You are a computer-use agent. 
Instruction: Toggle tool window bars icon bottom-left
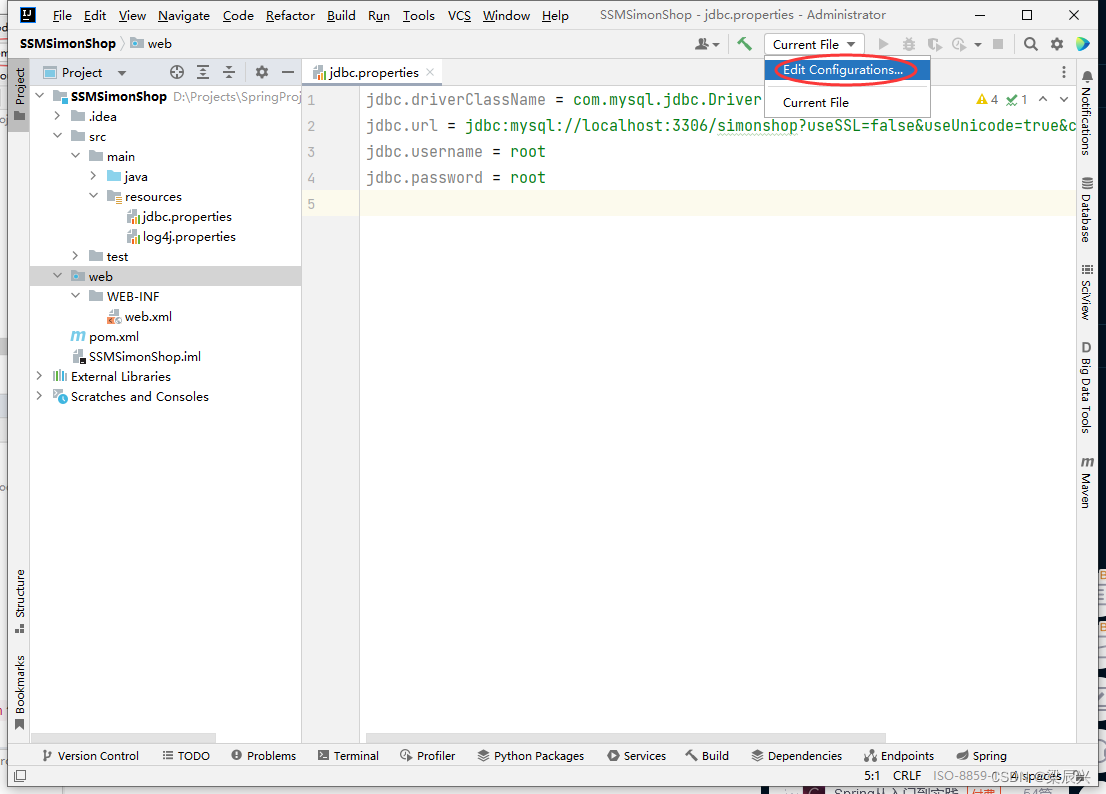point(20,776)
